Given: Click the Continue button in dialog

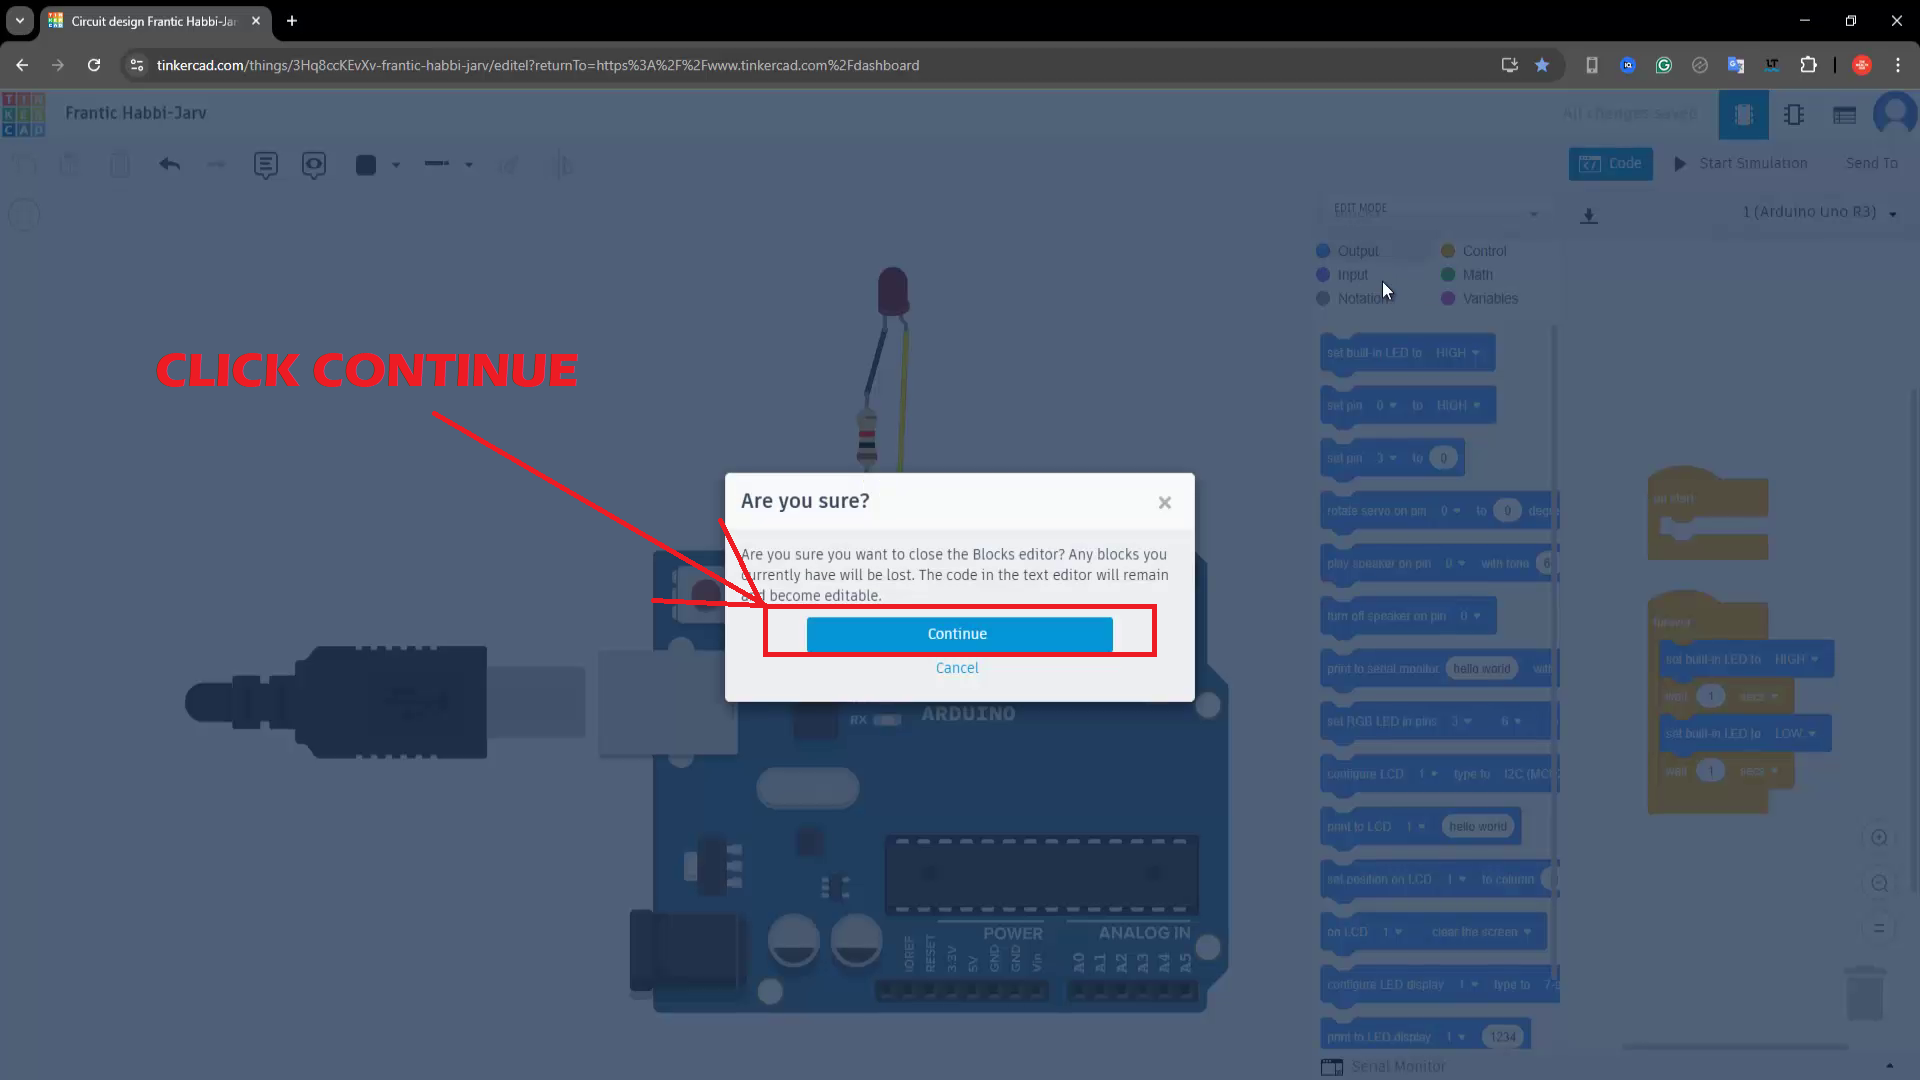Looking at the screenshot, I should pos(958,634).
